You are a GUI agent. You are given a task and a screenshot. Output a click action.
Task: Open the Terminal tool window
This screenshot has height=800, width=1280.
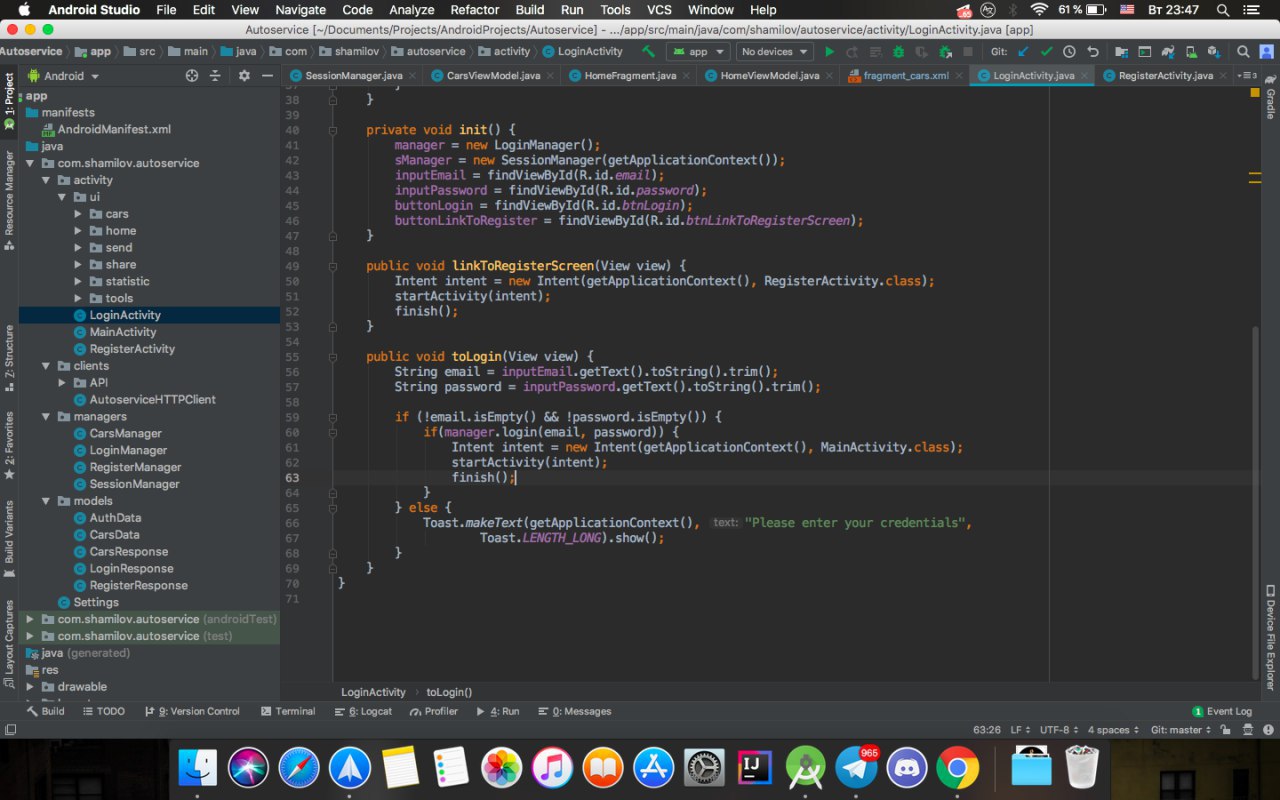click(288, 711)
